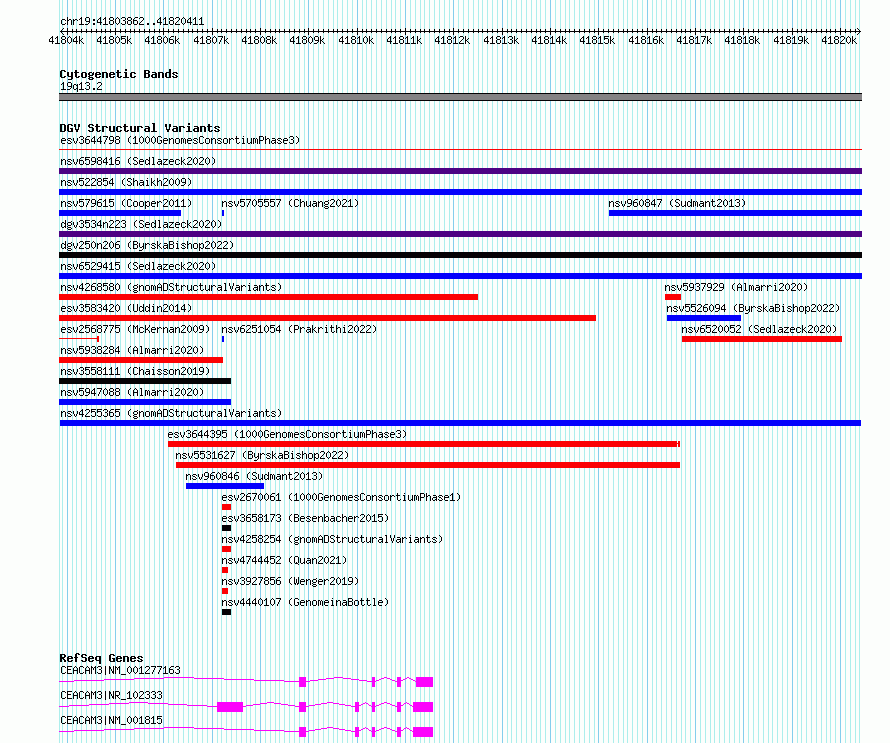Select nsv3927856 (Wenger2019) variant label
The width and height of the screenshot is (890, 743).
[290, 581]
